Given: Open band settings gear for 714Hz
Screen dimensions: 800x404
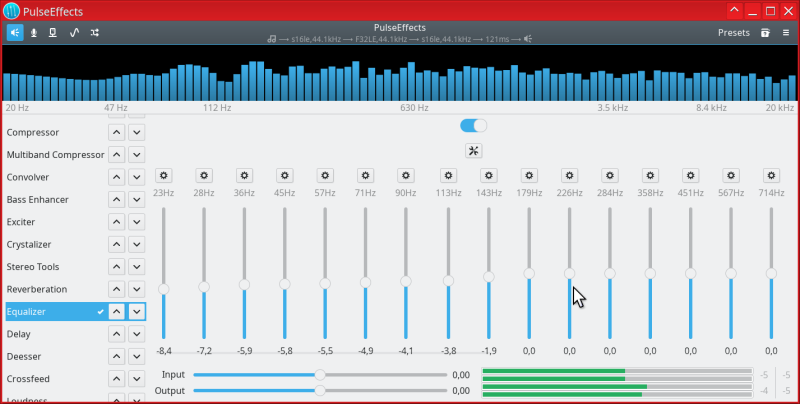Looking at the screenshot, I should click(771, 175).
